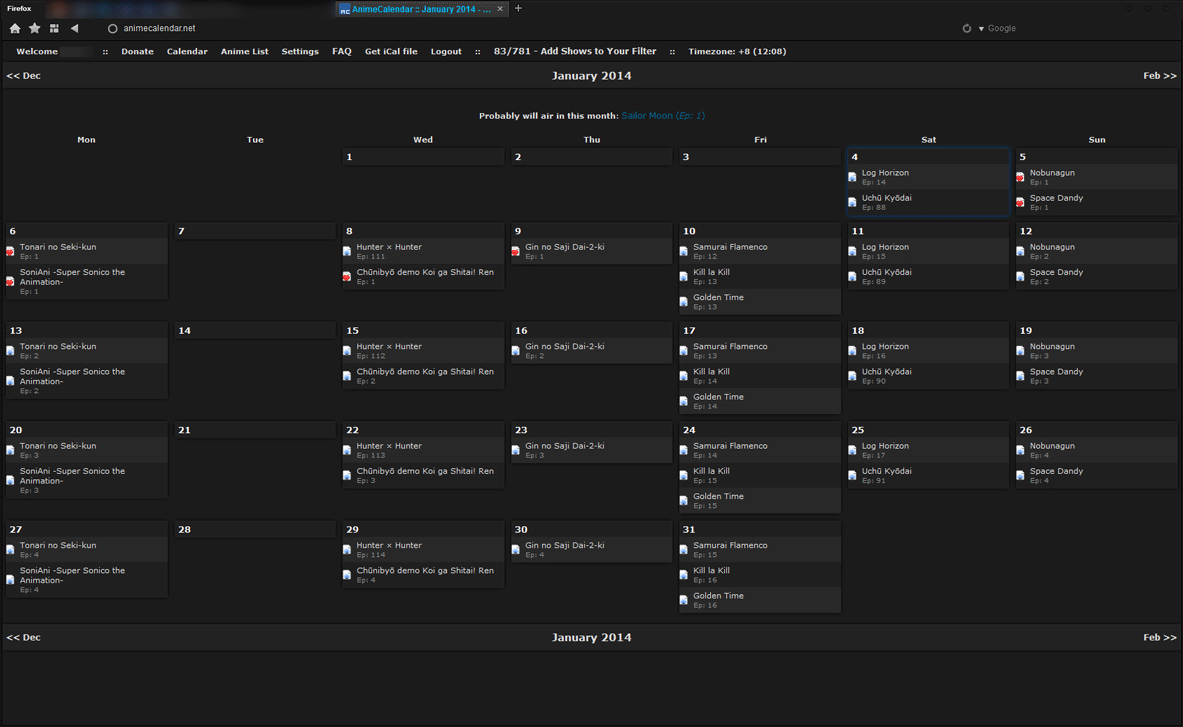Click icon beside Kill la Kill Ep 13

tap(684, 277)
